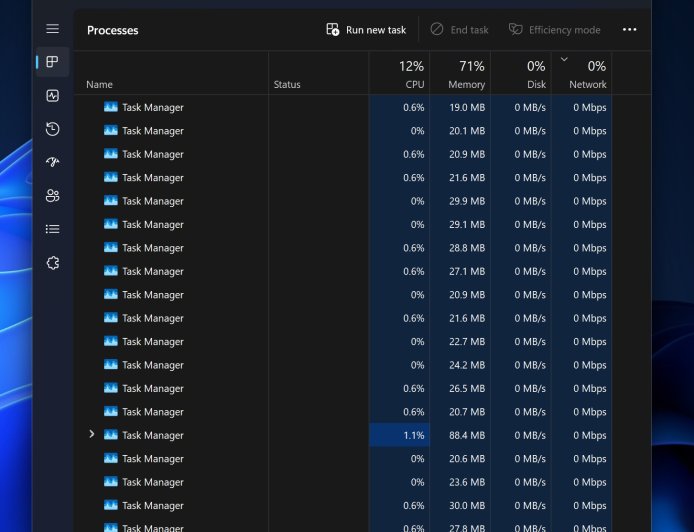Open the Performance page from sidebar
This screenshot has height=532, width=694.
pyautogui.click(x=52, y=96)
